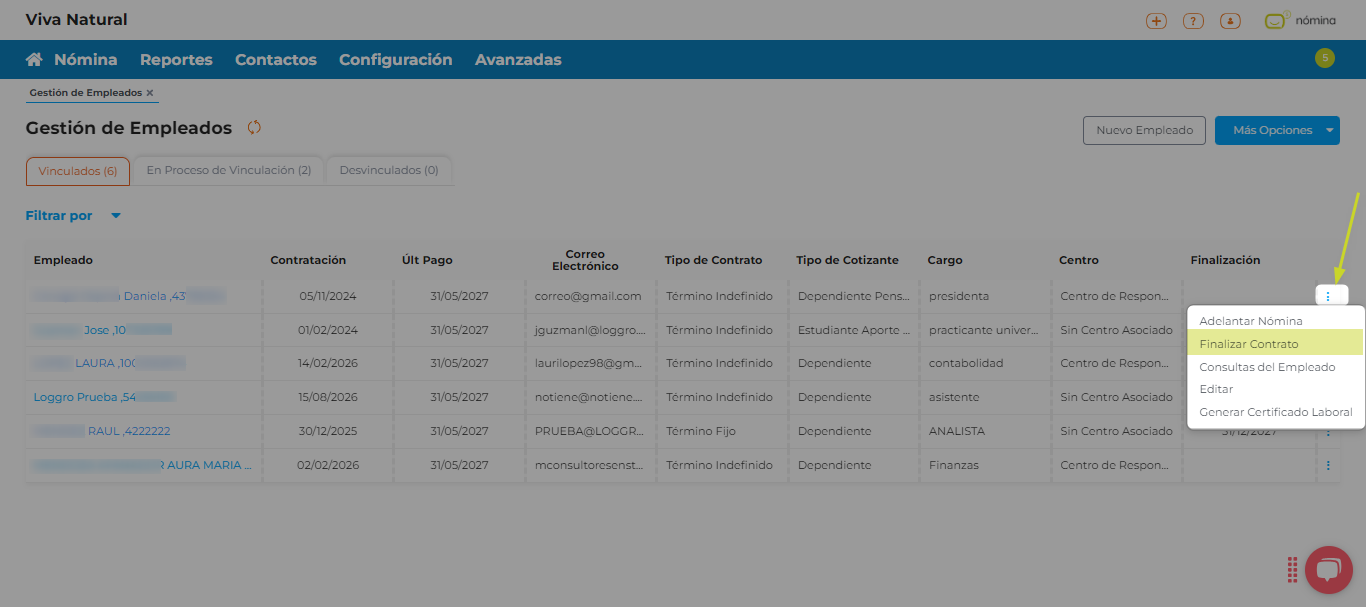Click the Cargo column header
Screen dimensions: 1366x607
(945, 260)
